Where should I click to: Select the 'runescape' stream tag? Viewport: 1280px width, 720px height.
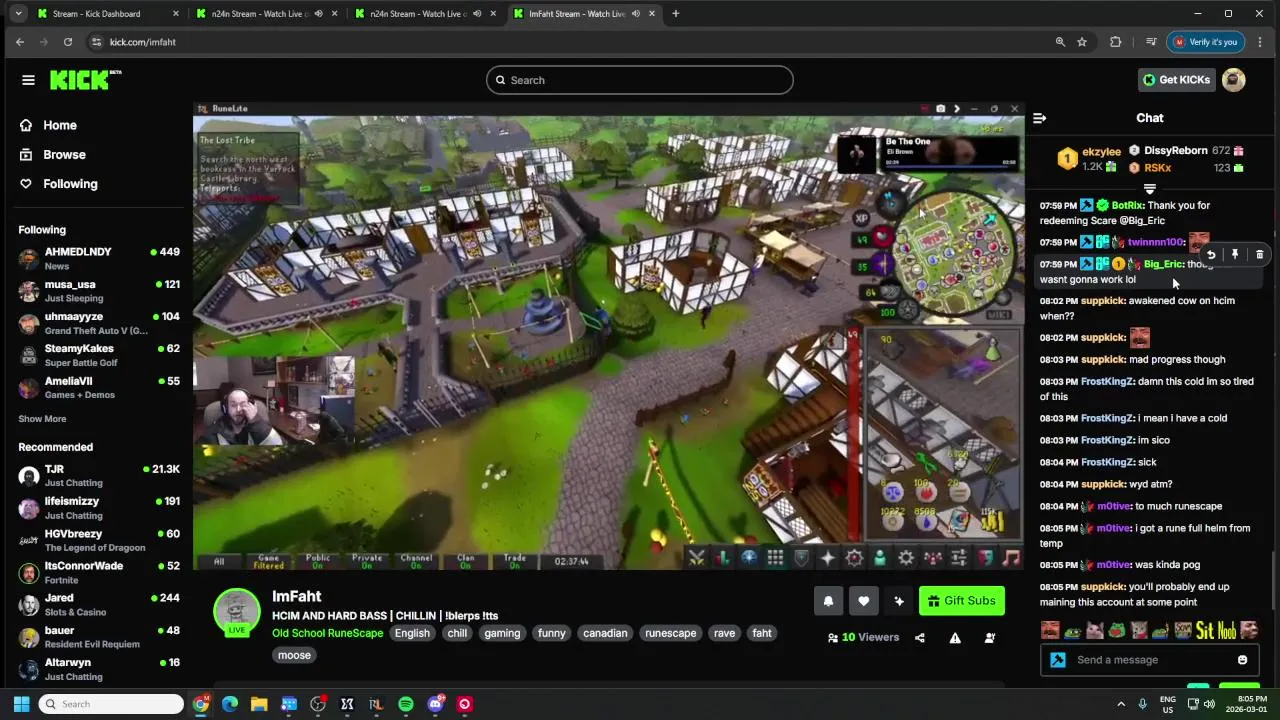tap(671, 633)
